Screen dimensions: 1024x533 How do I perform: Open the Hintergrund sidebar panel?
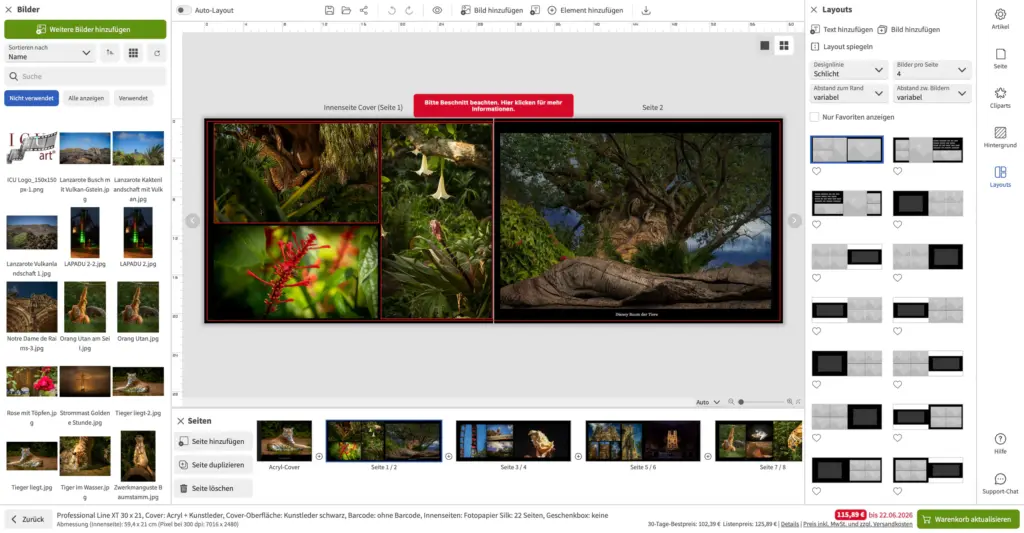click(x=1000, y=137)
